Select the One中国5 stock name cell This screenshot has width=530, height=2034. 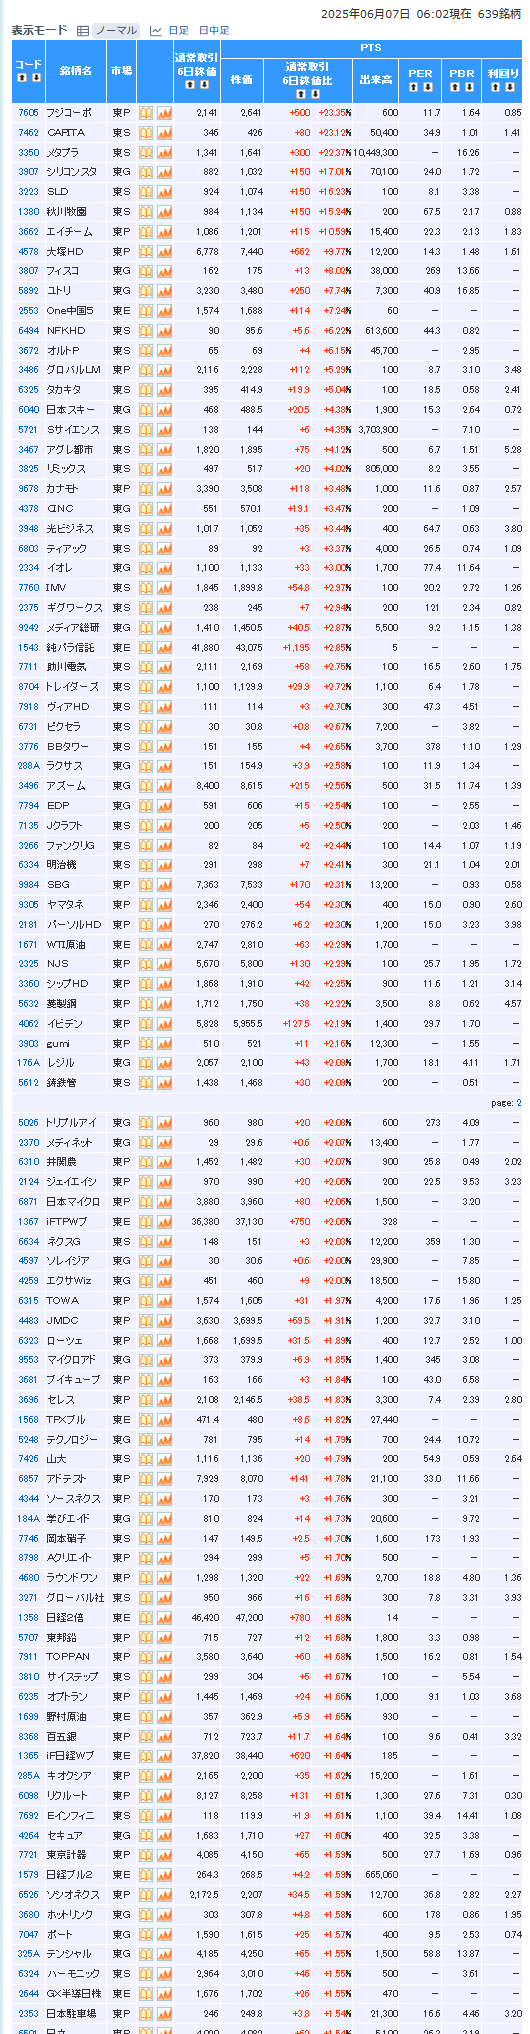(75, 311)
